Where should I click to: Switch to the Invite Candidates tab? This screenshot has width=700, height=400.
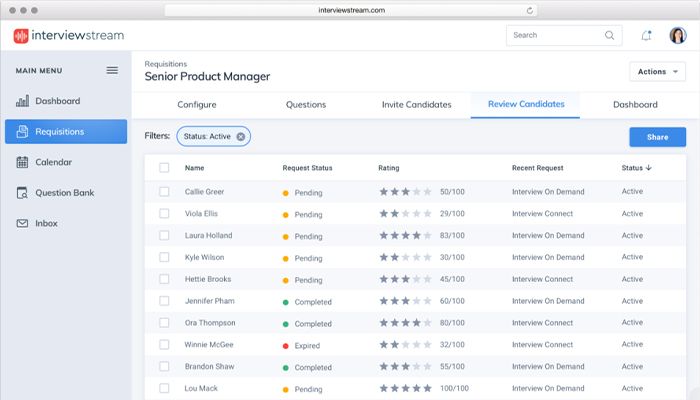[x=416, y=104]
